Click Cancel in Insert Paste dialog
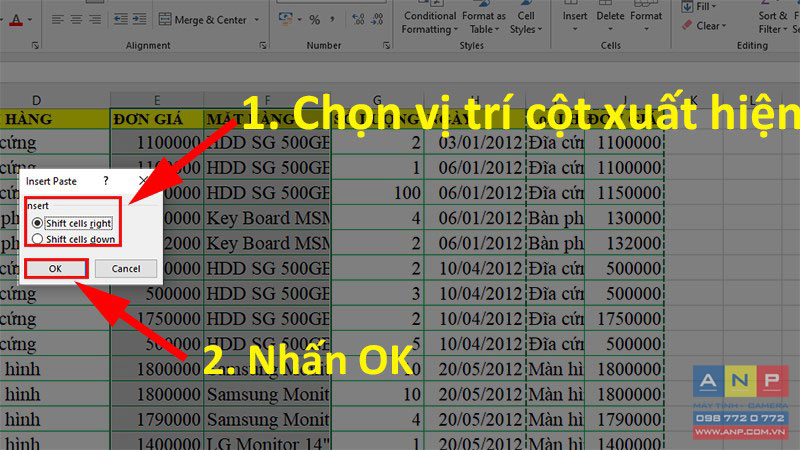Screen dimensions: 800x450 click(x=126, y=269)
